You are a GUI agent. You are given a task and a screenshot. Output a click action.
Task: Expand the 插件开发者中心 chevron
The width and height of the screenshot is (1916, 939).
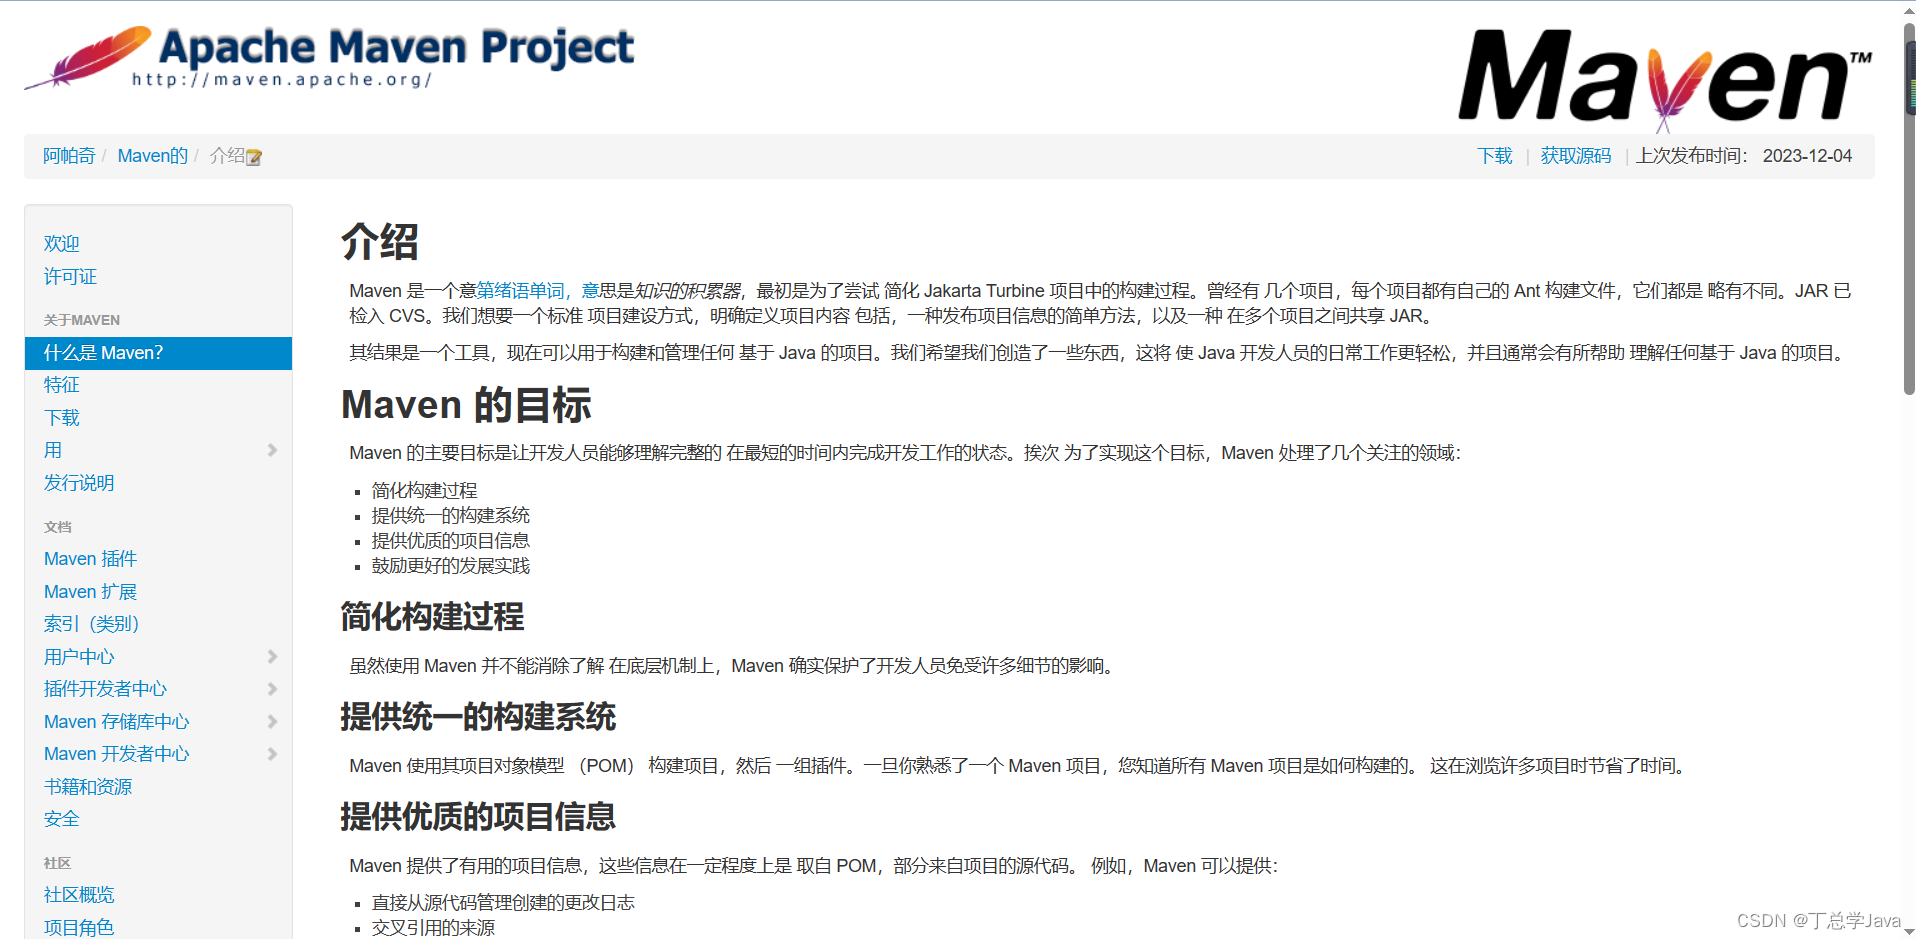pos(272,689)
